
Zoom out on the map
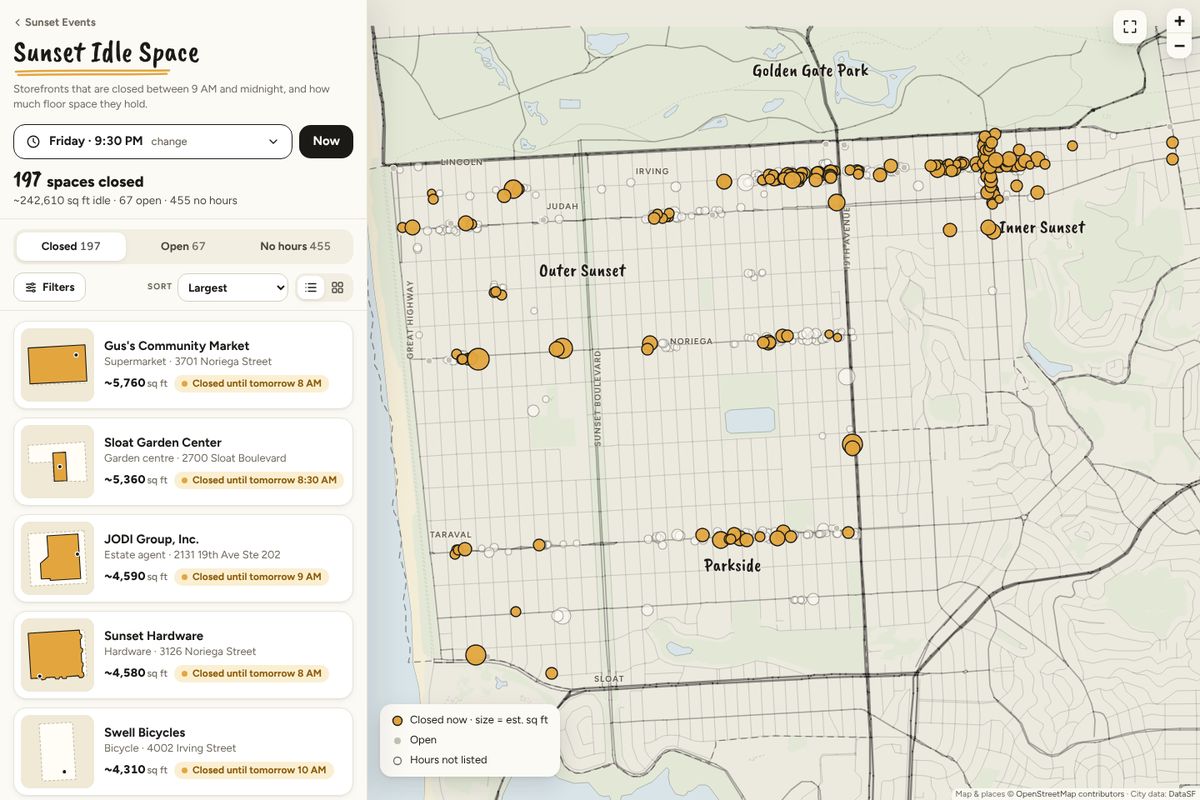click(x=1180, y=46)
